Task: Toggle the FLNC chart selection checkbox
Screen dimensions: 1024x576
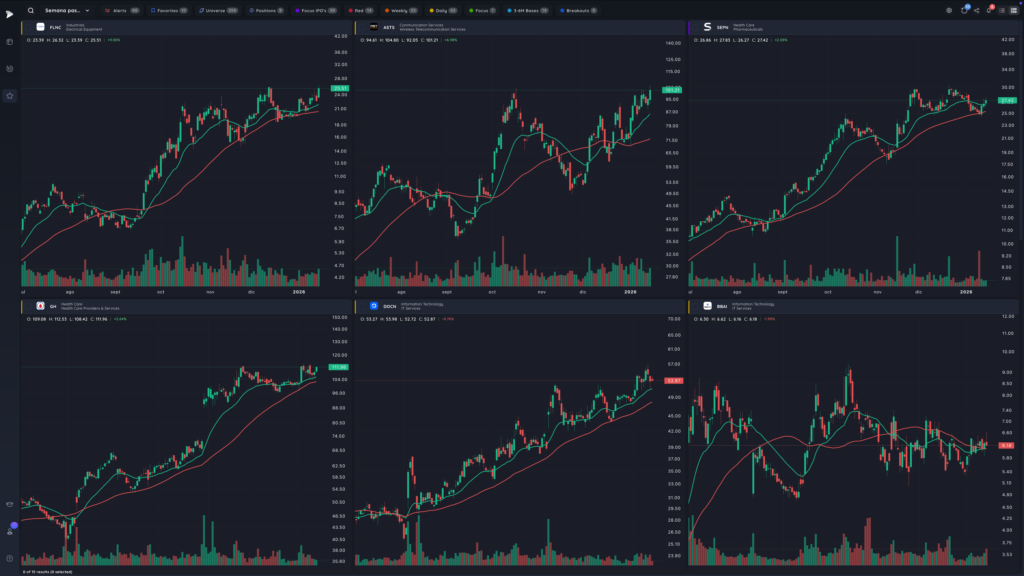Action: (29, 27)
